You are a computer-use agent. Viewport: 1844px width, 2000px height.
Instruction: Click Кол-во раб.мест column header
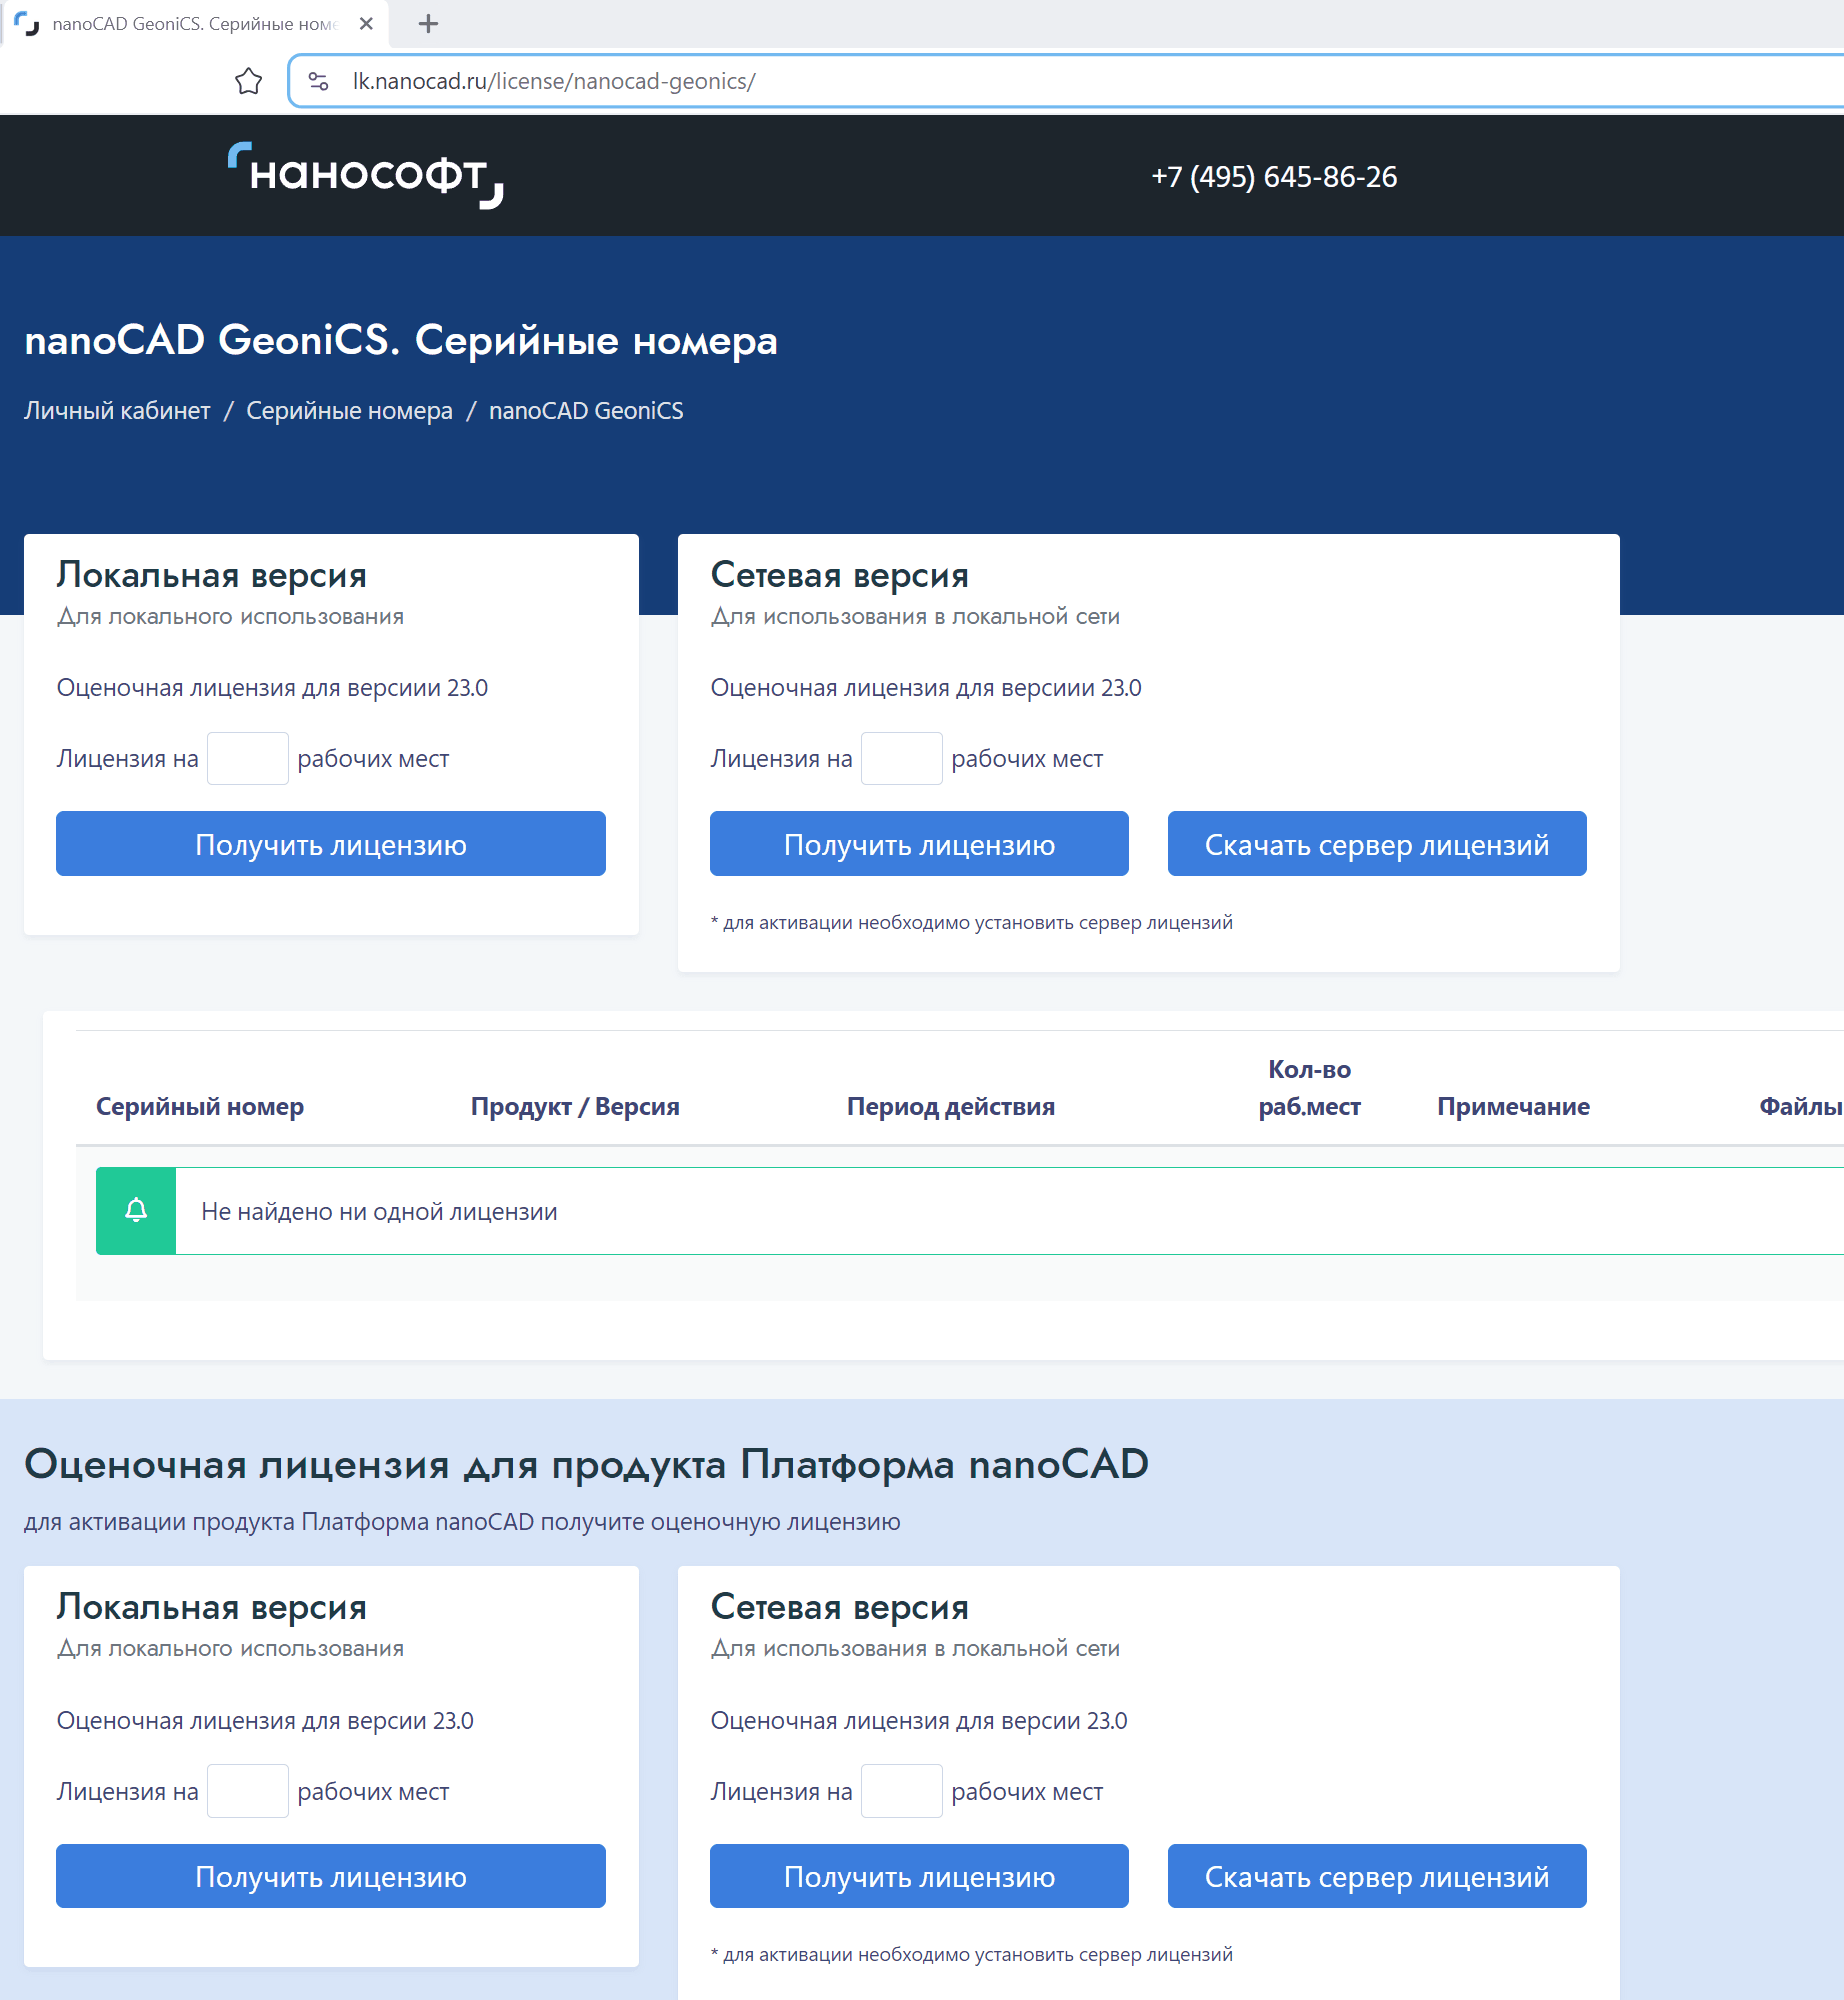(x=1309, y=1088)
